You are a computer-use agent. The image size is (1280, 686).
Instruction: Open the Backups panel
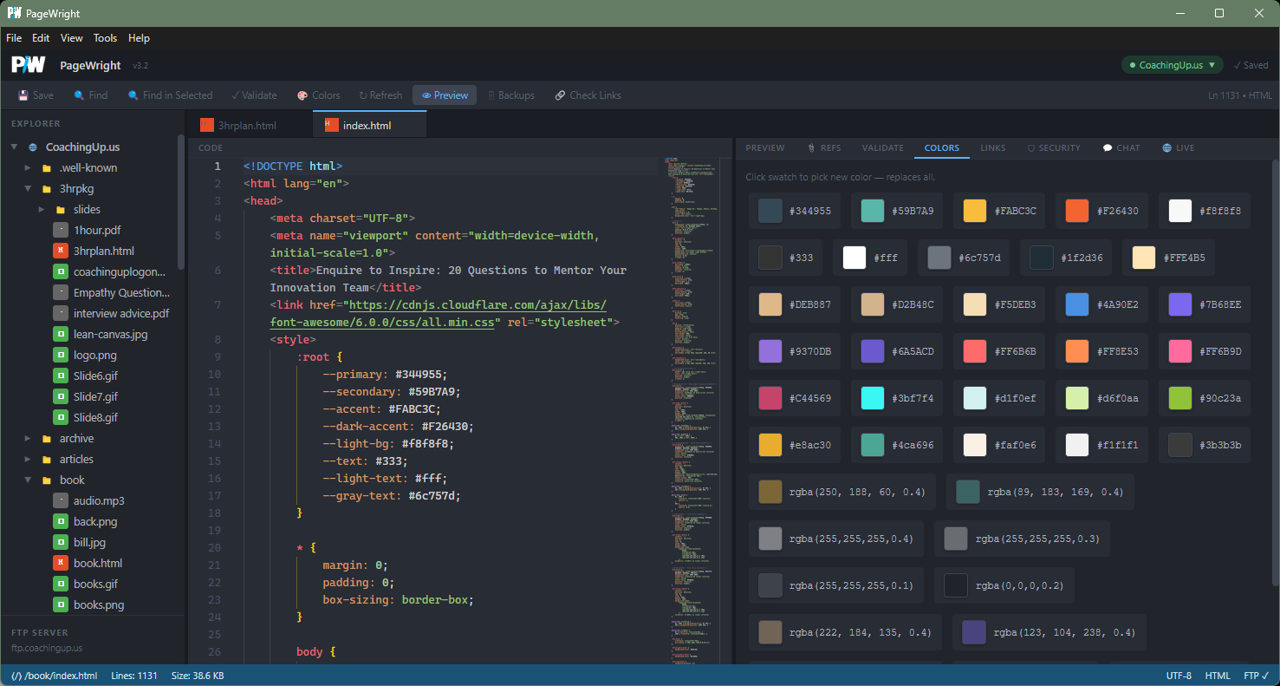(x=513, y=95)
